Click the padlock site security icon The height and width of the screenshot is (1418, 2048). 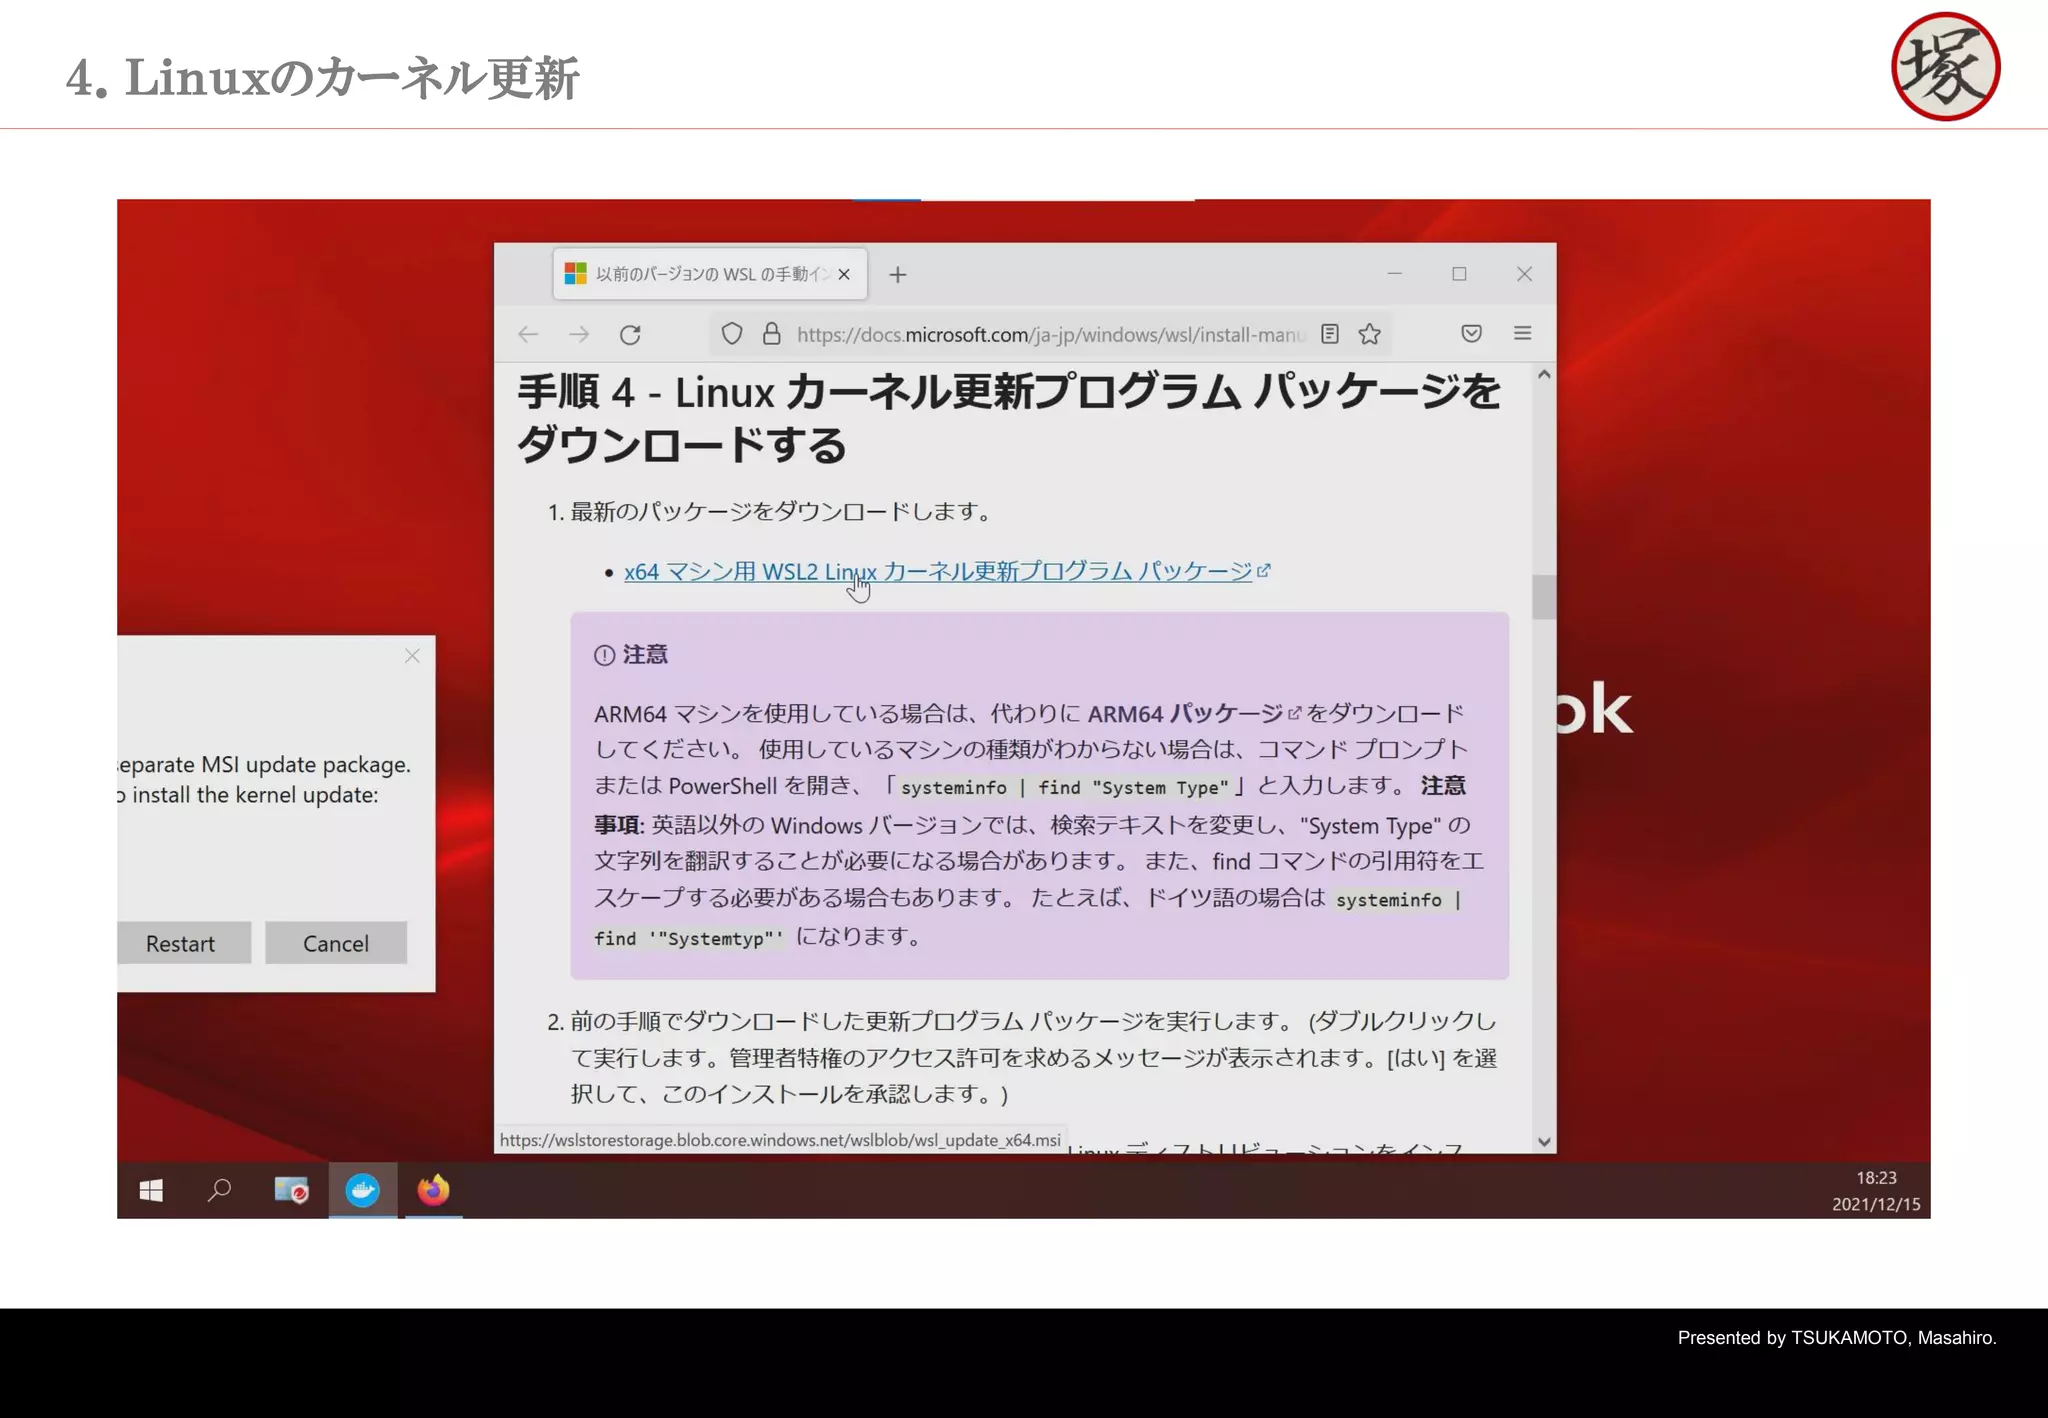point(771,334)
